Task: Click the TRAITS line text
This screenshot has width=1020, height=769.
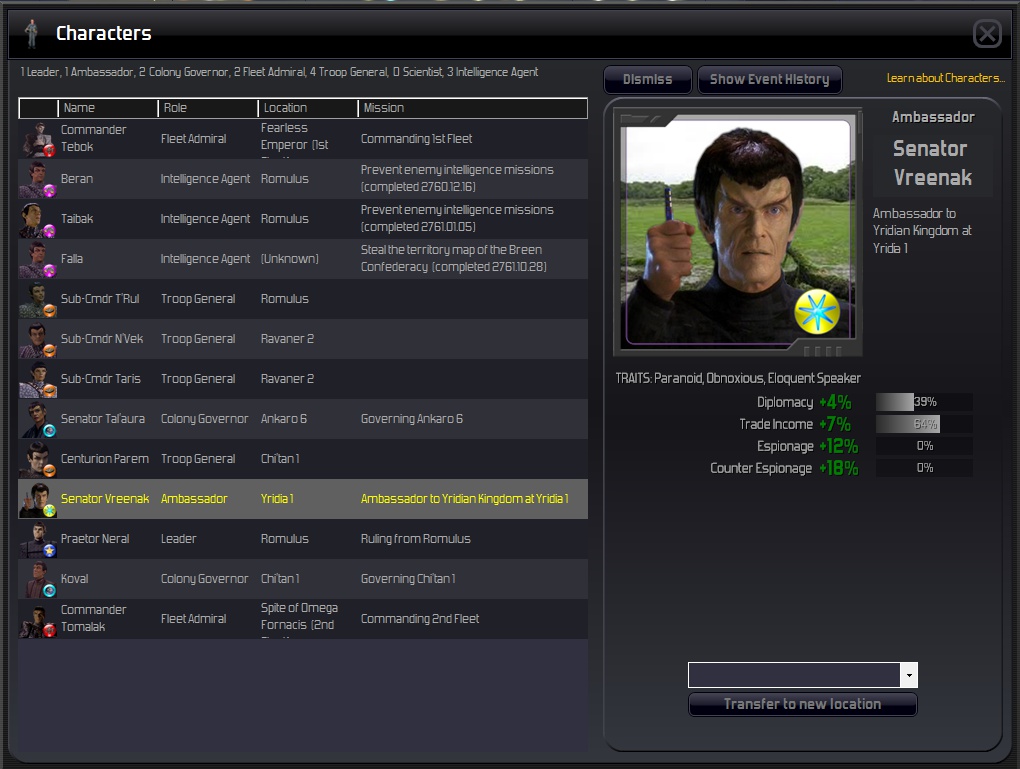Action: 738,379
